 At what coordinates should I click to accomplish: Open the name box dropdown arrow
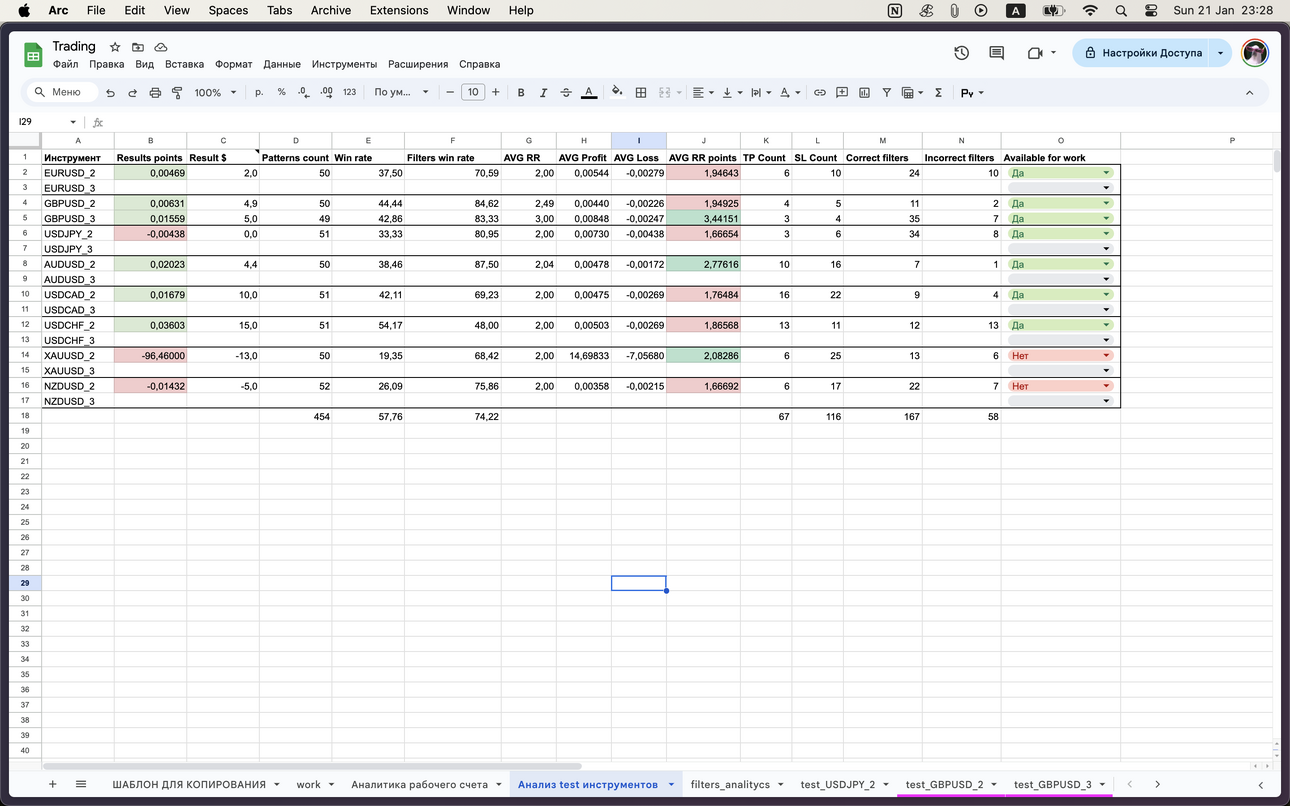[x=73, y=122]
